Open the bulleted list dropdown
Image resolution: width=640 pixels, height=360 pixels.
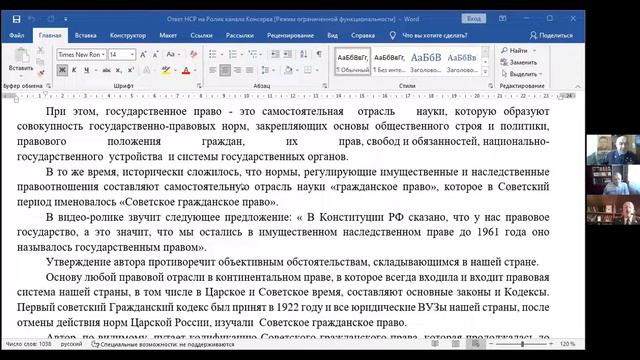pos(222,54)
